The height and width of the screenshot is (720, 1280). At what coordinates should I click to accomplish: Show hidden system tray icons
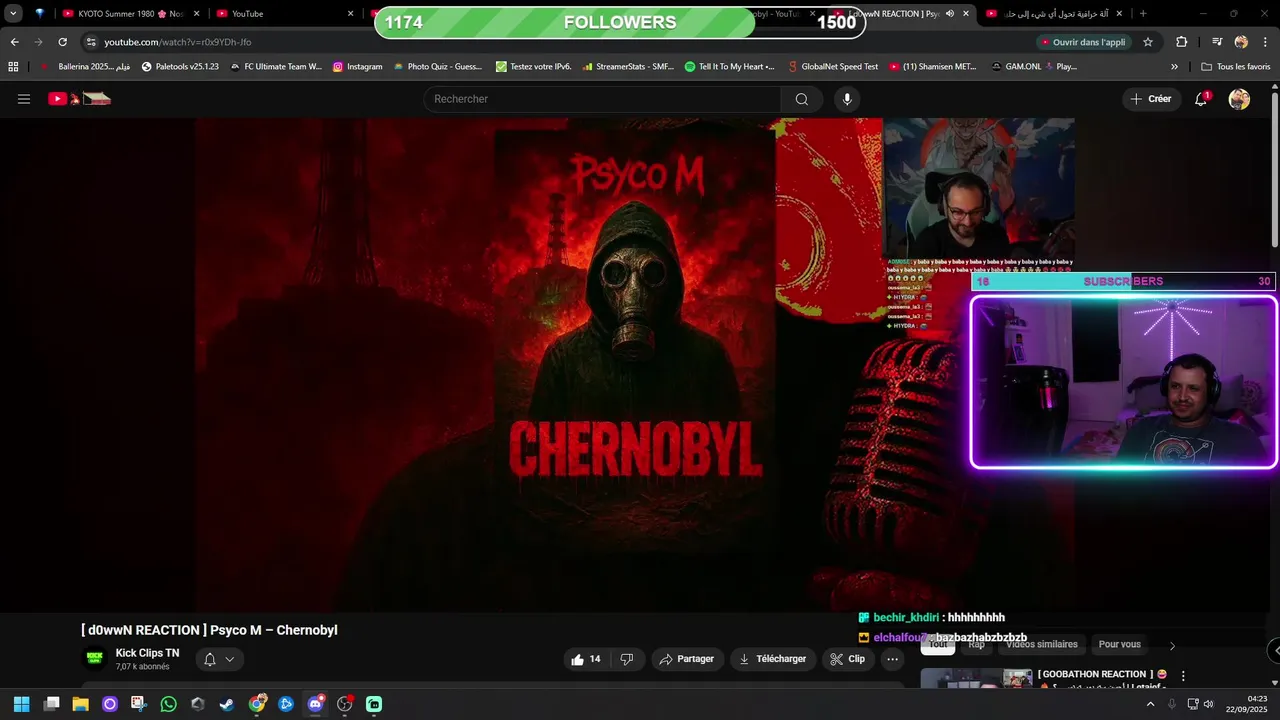point(1150,704)
